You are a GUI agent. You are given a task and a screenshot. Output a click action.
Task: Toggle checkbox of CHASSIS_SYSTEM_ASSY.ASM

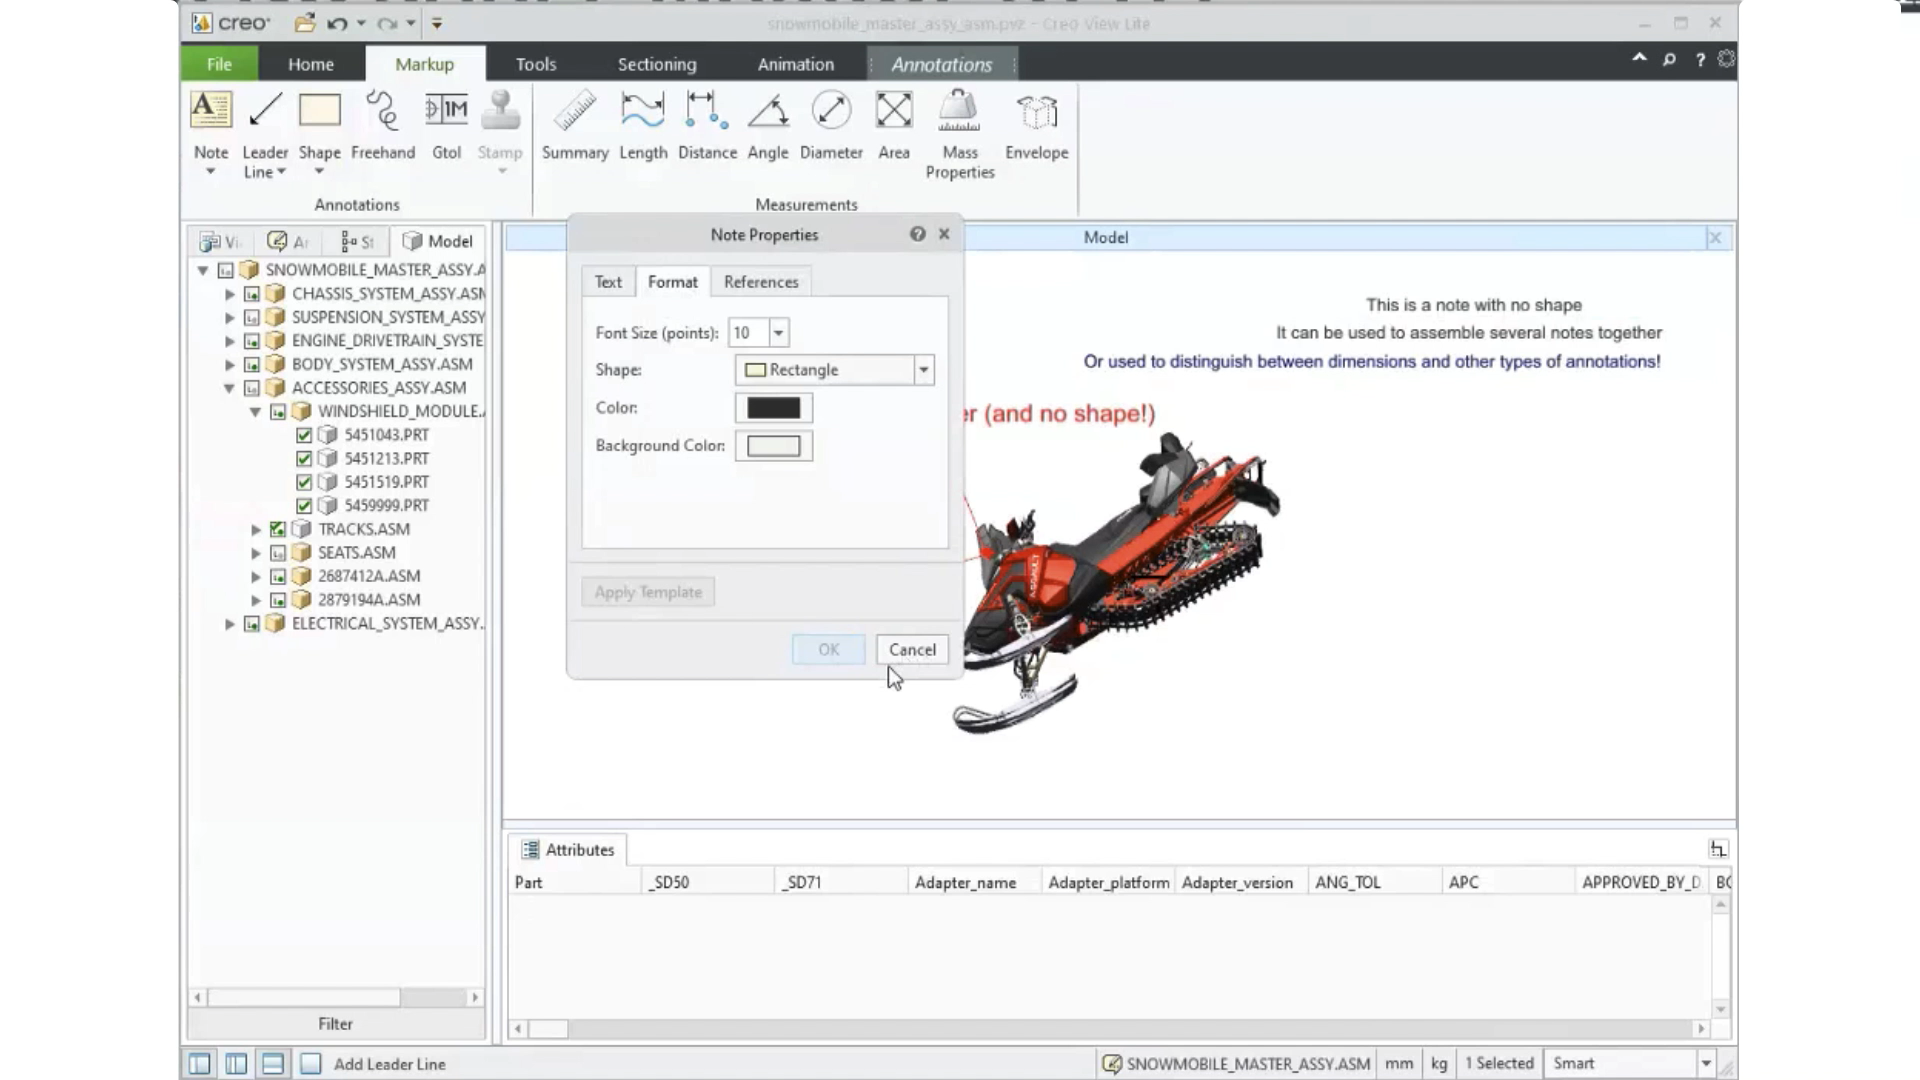(x=252, y=294)
